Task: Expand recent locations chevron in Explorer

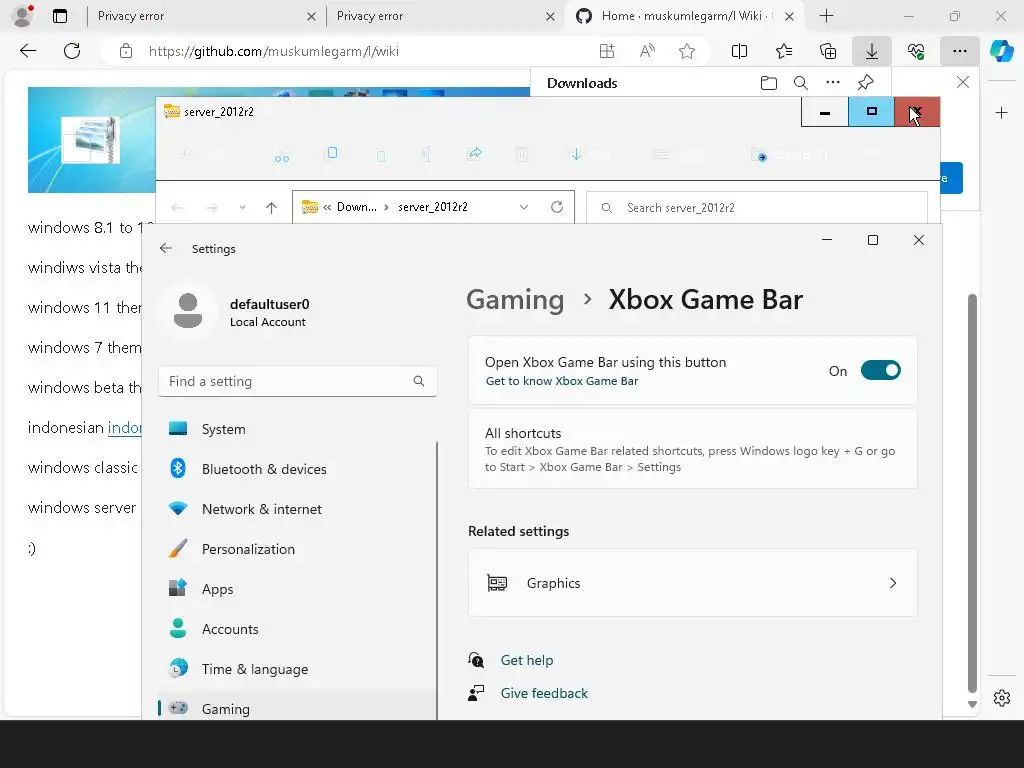Action: pyautogui.click(x=242, y=208)
